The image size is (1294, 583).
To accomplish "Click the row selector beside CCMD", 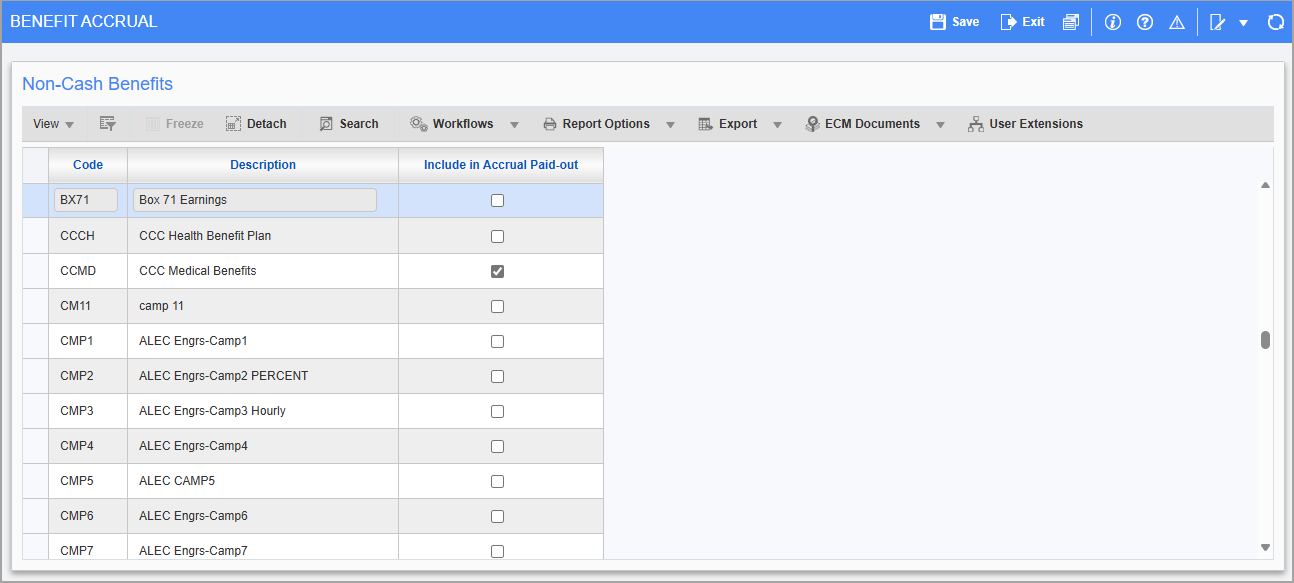I will click(36, 271).
